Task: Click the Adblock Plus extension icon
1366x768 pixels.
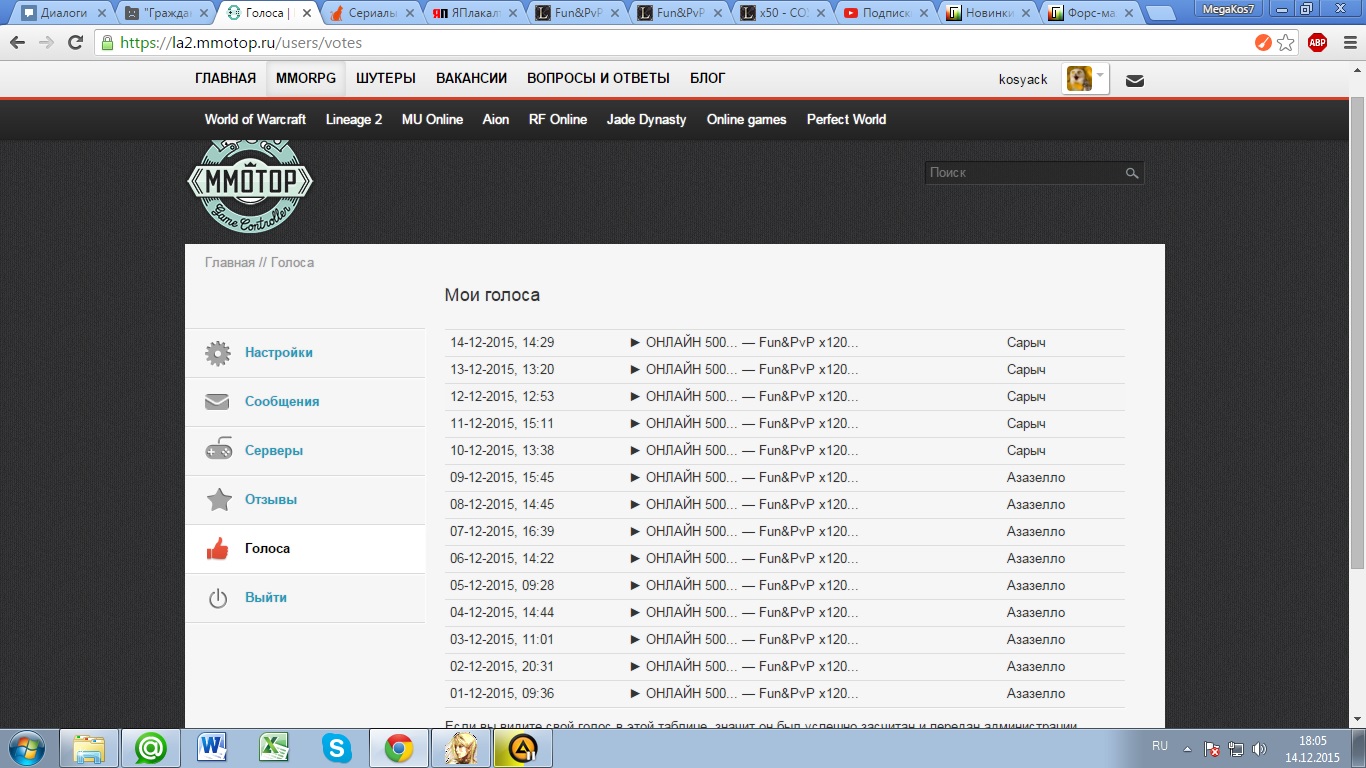Action: [x=1317, y=43]
